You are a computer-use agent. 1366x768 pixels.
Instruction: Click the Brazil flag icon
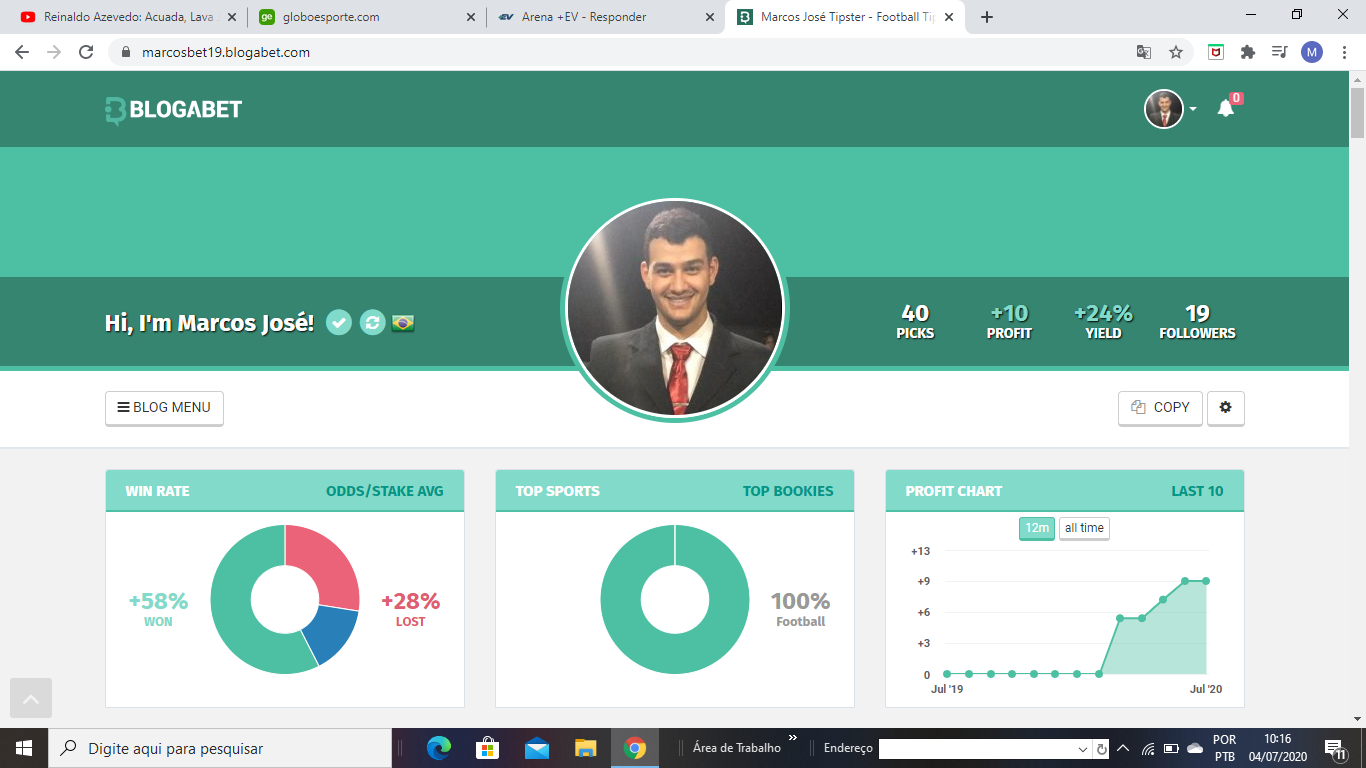click(x=403, y=323)
